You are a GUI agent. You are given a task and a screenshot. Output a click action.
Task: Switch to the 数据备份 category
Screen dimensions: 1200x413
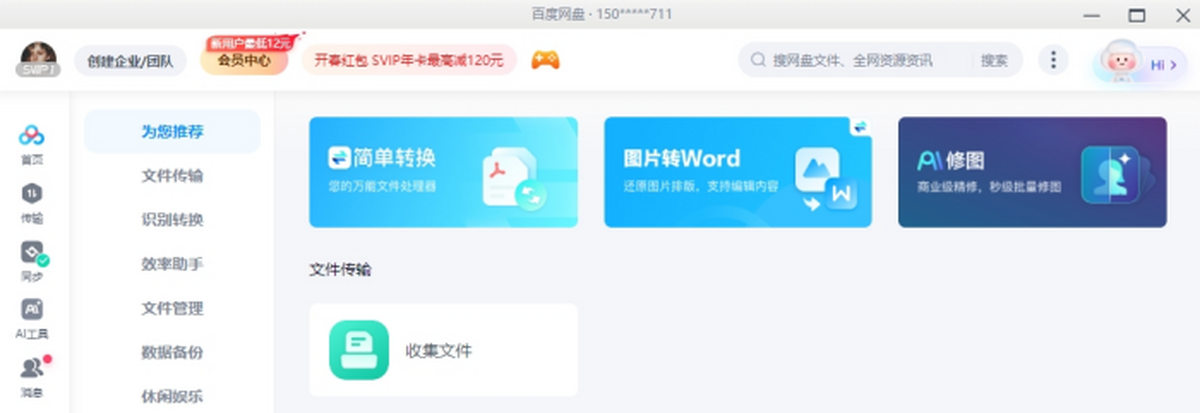tap(172, 352)
